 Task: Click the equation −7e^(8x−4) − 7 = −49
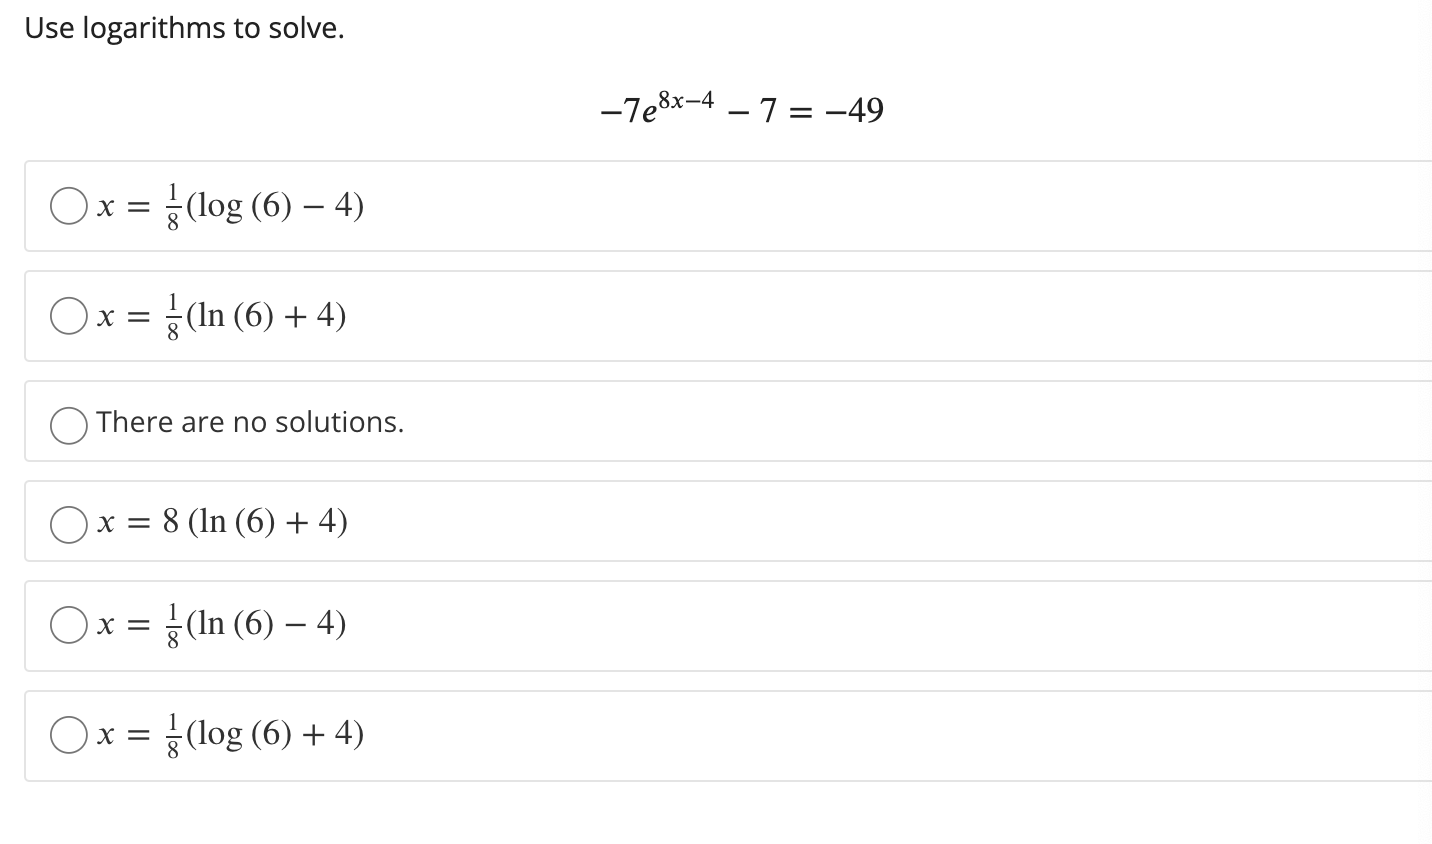740,108
